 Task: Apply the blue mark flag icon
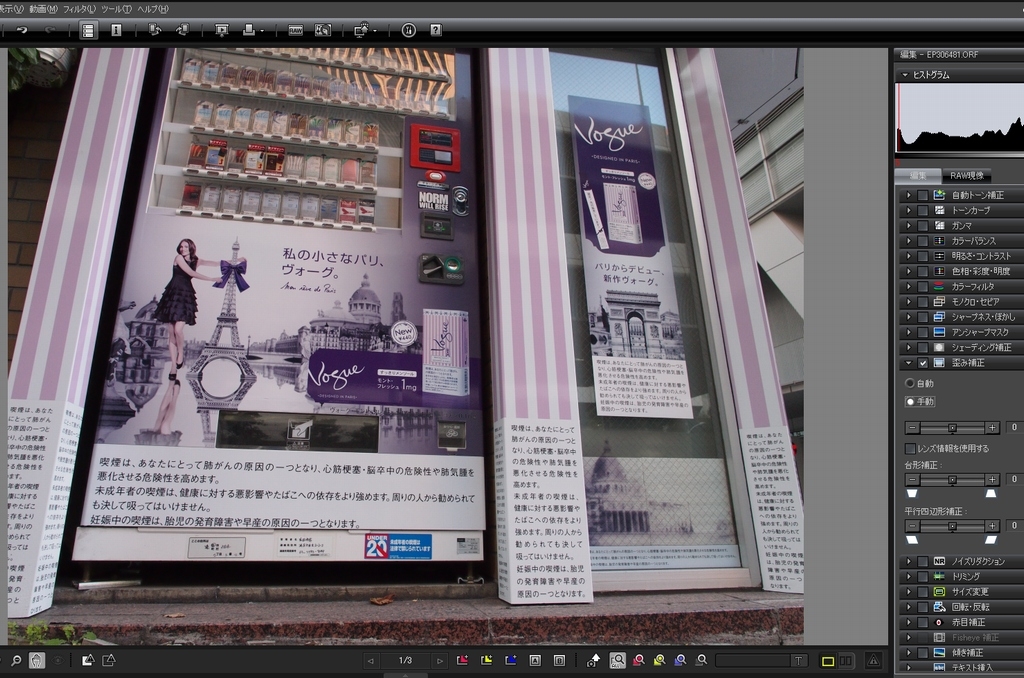(511, 661)
